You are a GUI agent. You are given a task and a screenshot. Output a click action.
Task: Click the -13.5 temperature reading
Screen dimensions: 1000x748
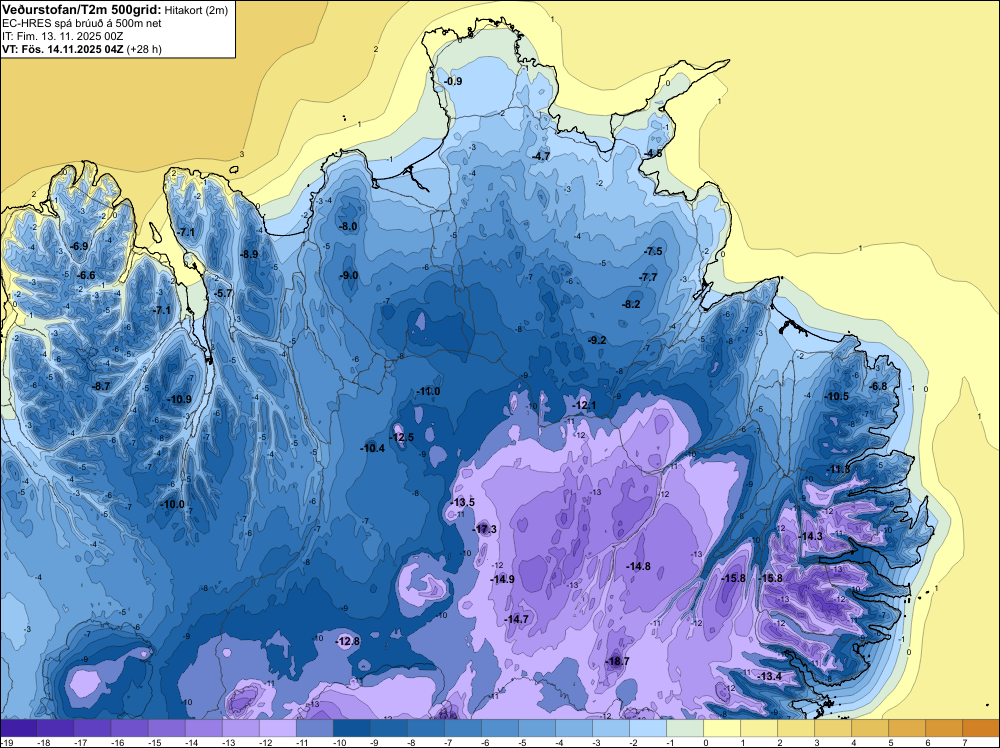[462, 502]
